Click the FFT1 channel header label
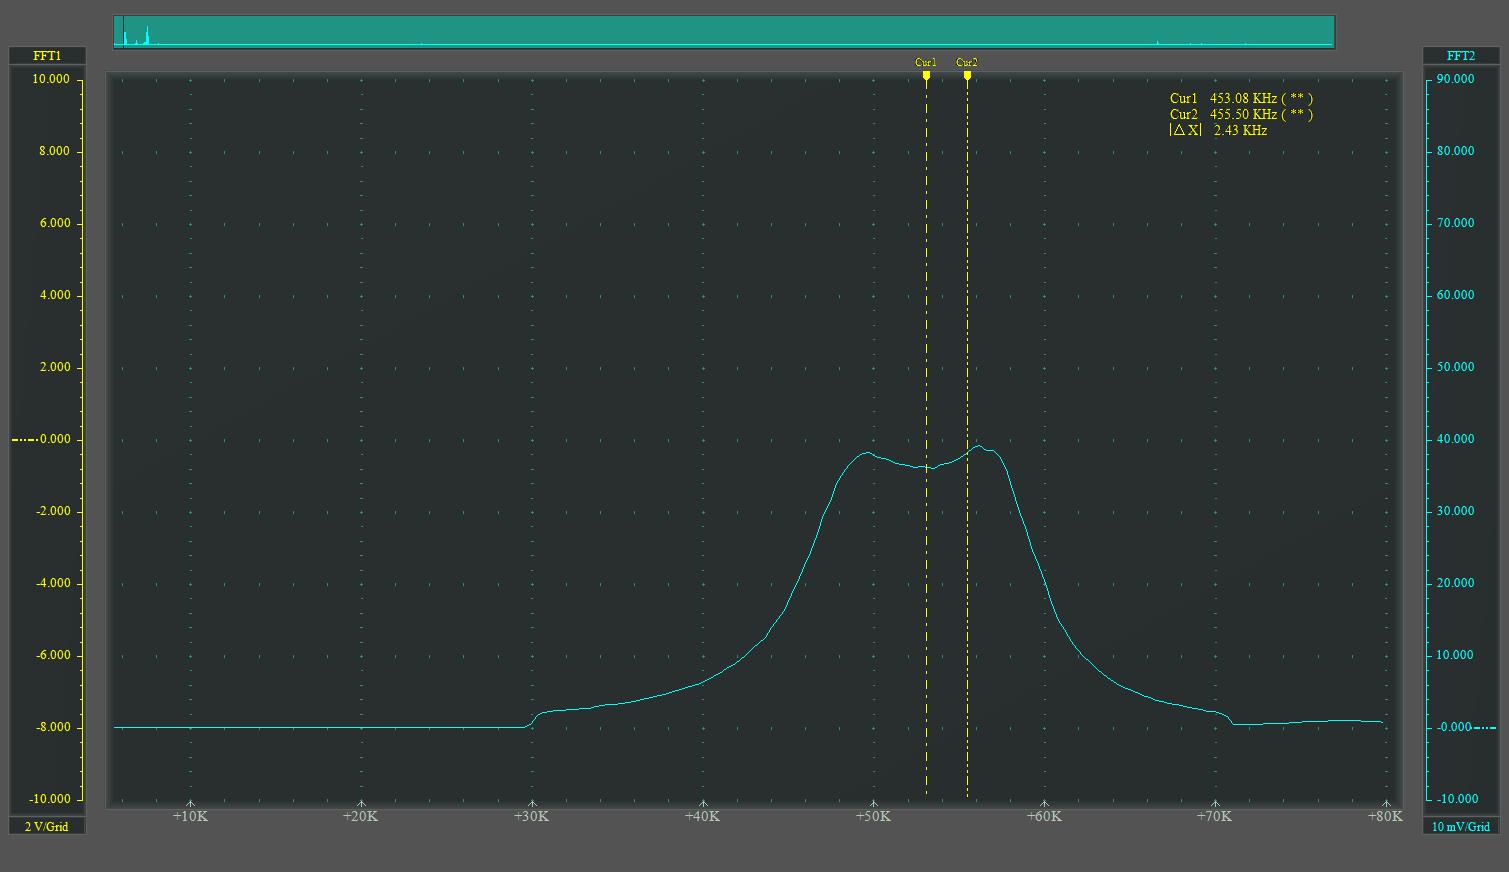This screenshot has width=1509, height=872. [47, 56]
